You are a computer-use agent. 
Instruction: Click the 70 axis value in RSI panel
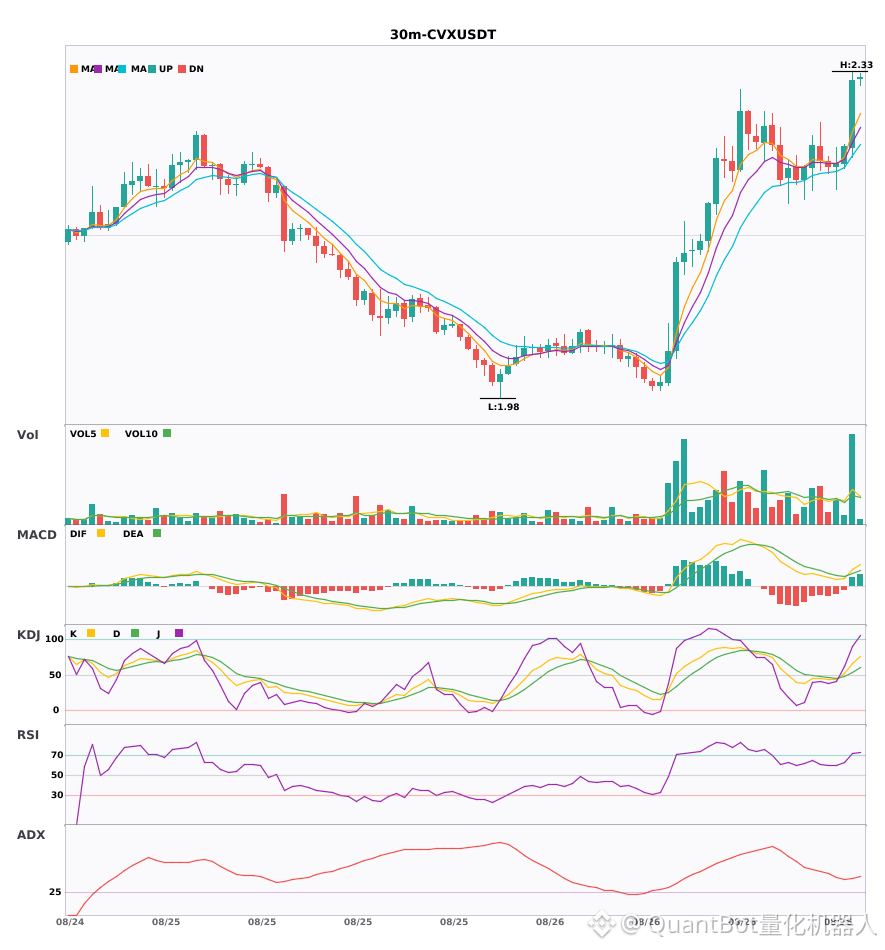pos(57,755)
